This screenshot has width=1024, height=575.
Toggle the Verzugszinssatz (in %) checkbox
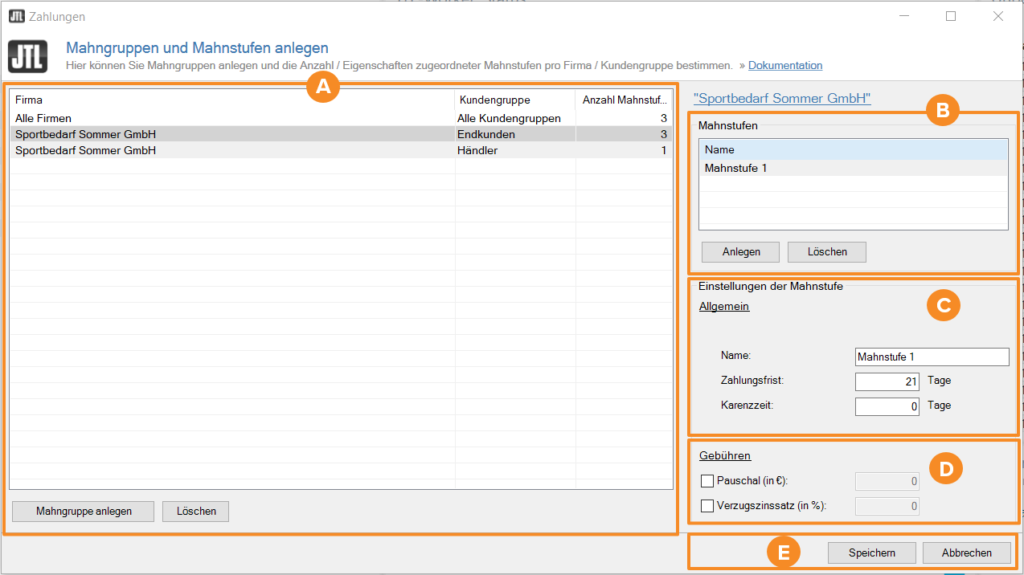[708, 506]
